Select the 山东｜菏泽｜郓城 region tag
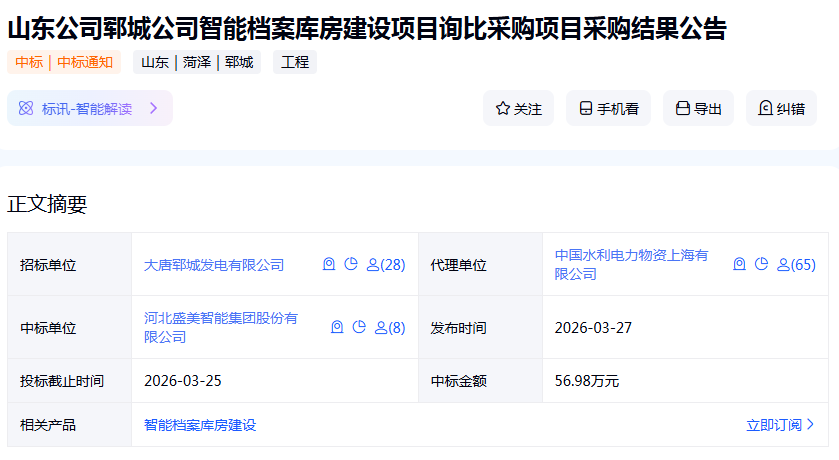The image size is (839, 460). (x=197, y=62)
